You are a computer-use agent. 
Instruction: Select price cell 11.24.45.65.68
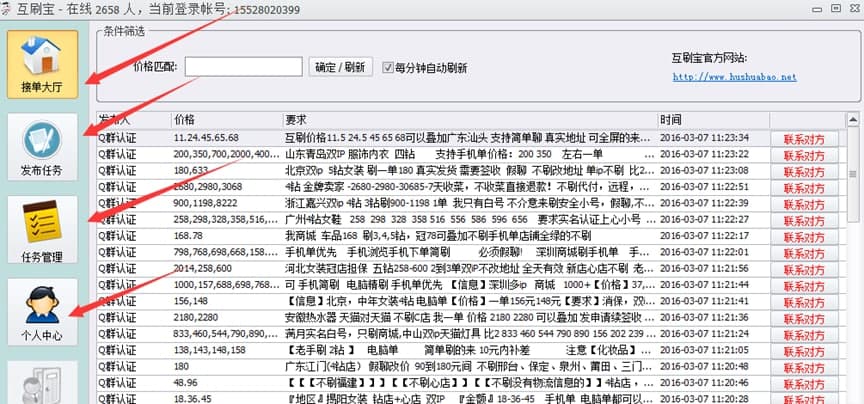pyautogui.click(x=206, y=138)
